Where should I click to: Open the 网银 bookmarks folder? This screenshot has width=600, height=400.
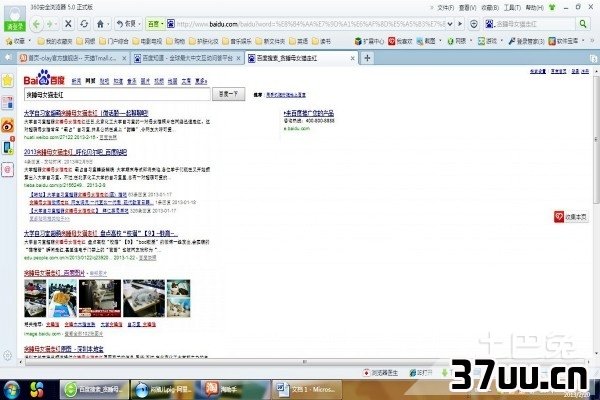tap(86, 41)
